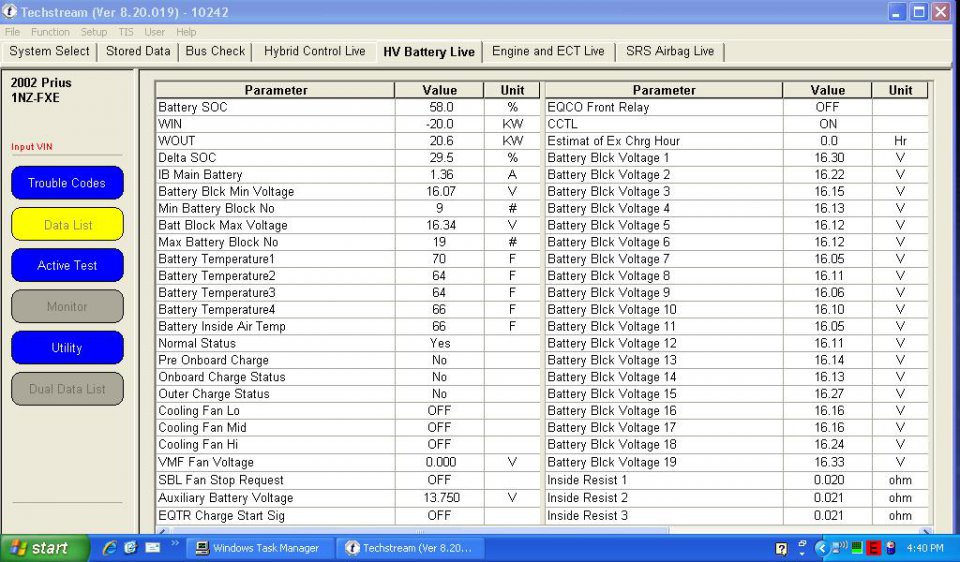This screenshot has width=960, height=562.
Task: Select the EQCO Front Relay row
Action: (x=737, y=107)
